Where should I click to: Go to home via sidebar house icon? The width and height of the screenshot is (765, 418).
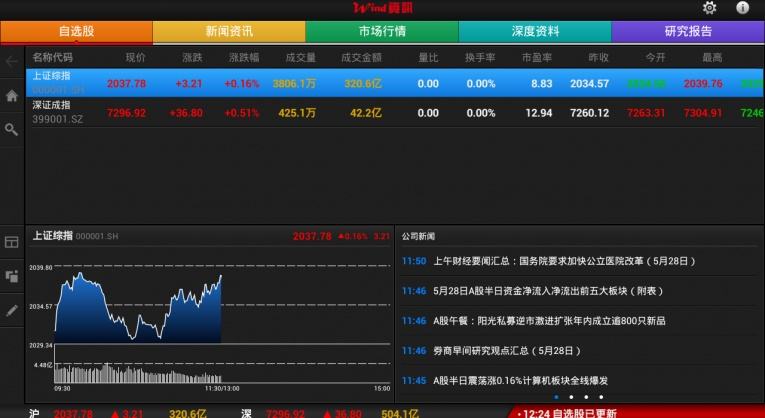[12, 96]
